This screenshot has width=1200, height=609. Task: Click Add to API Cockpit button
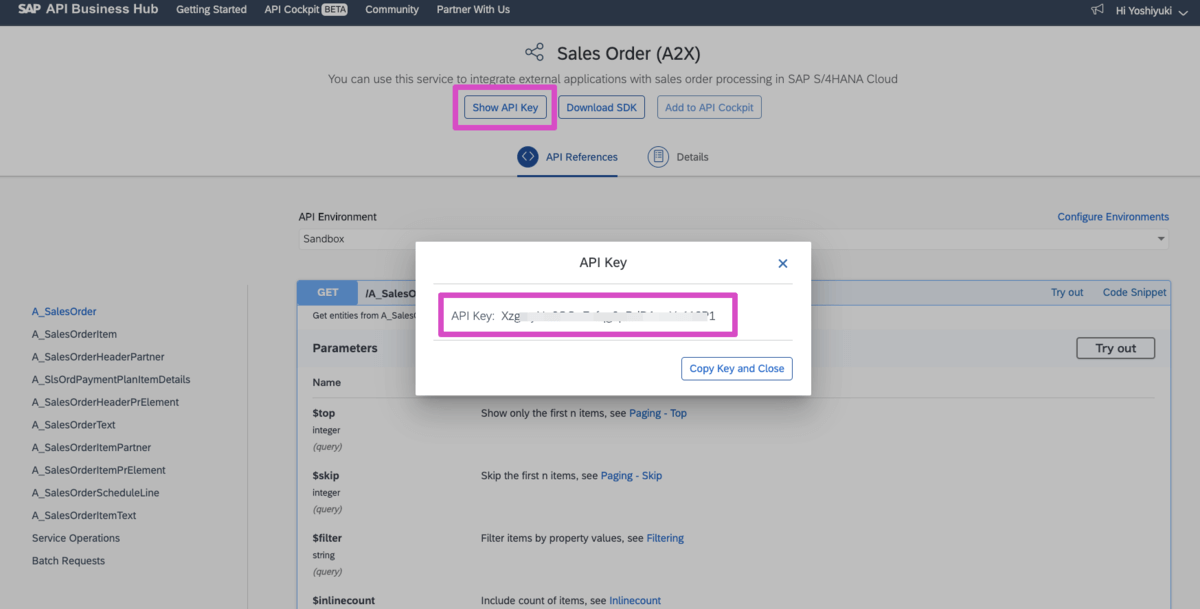[x=709, y=108]
